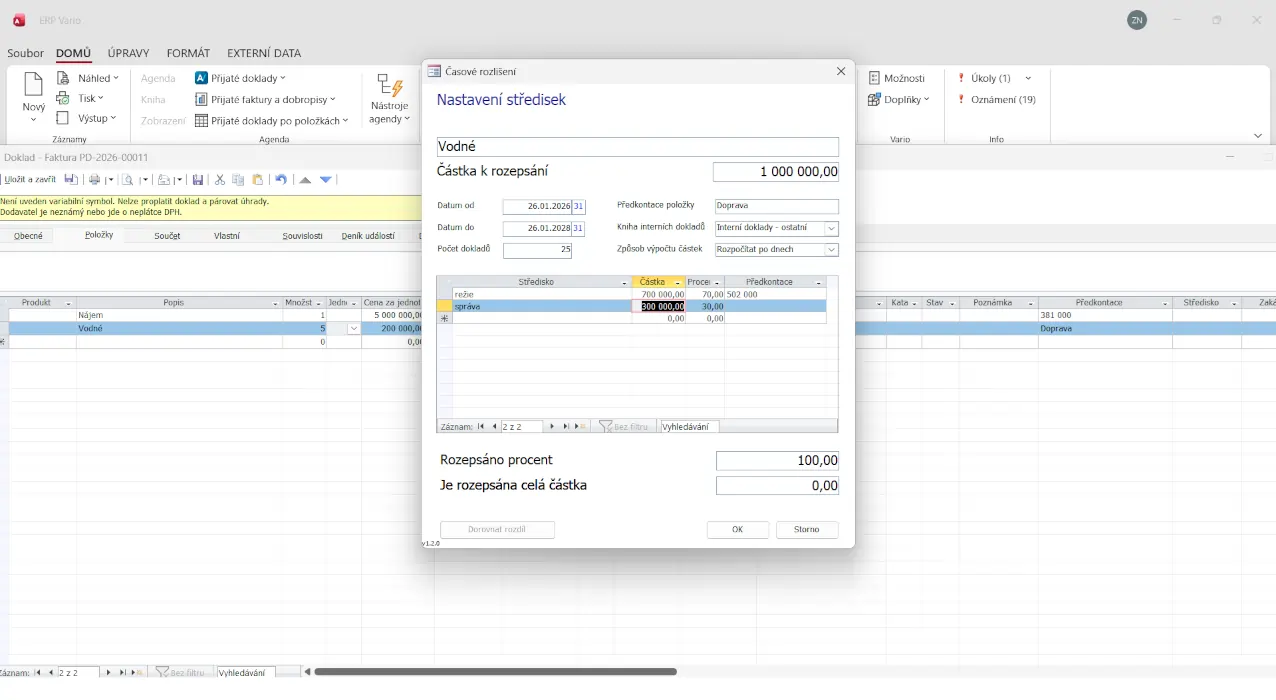Switch to the EXTERNÍ DATA tab
Viewport: 1276px width, 700px height.
(x=264, y=53)
